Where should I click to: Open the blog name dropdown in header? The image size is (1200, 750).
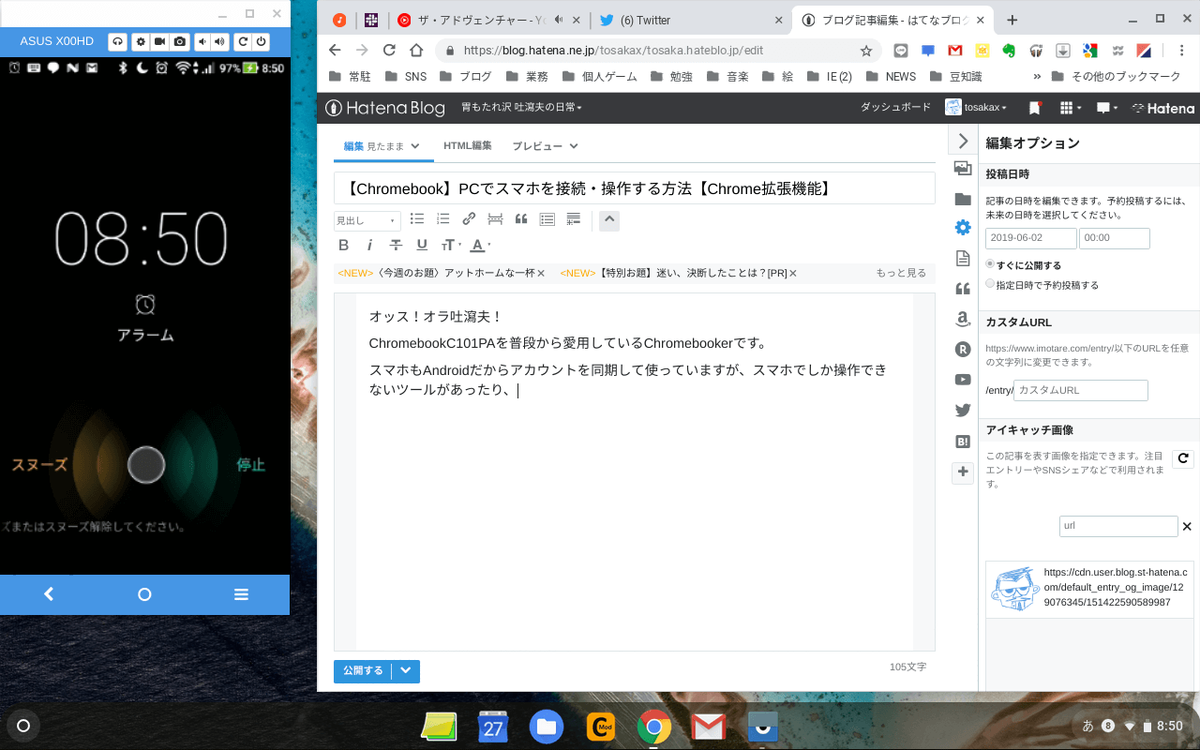coord(520,108)
